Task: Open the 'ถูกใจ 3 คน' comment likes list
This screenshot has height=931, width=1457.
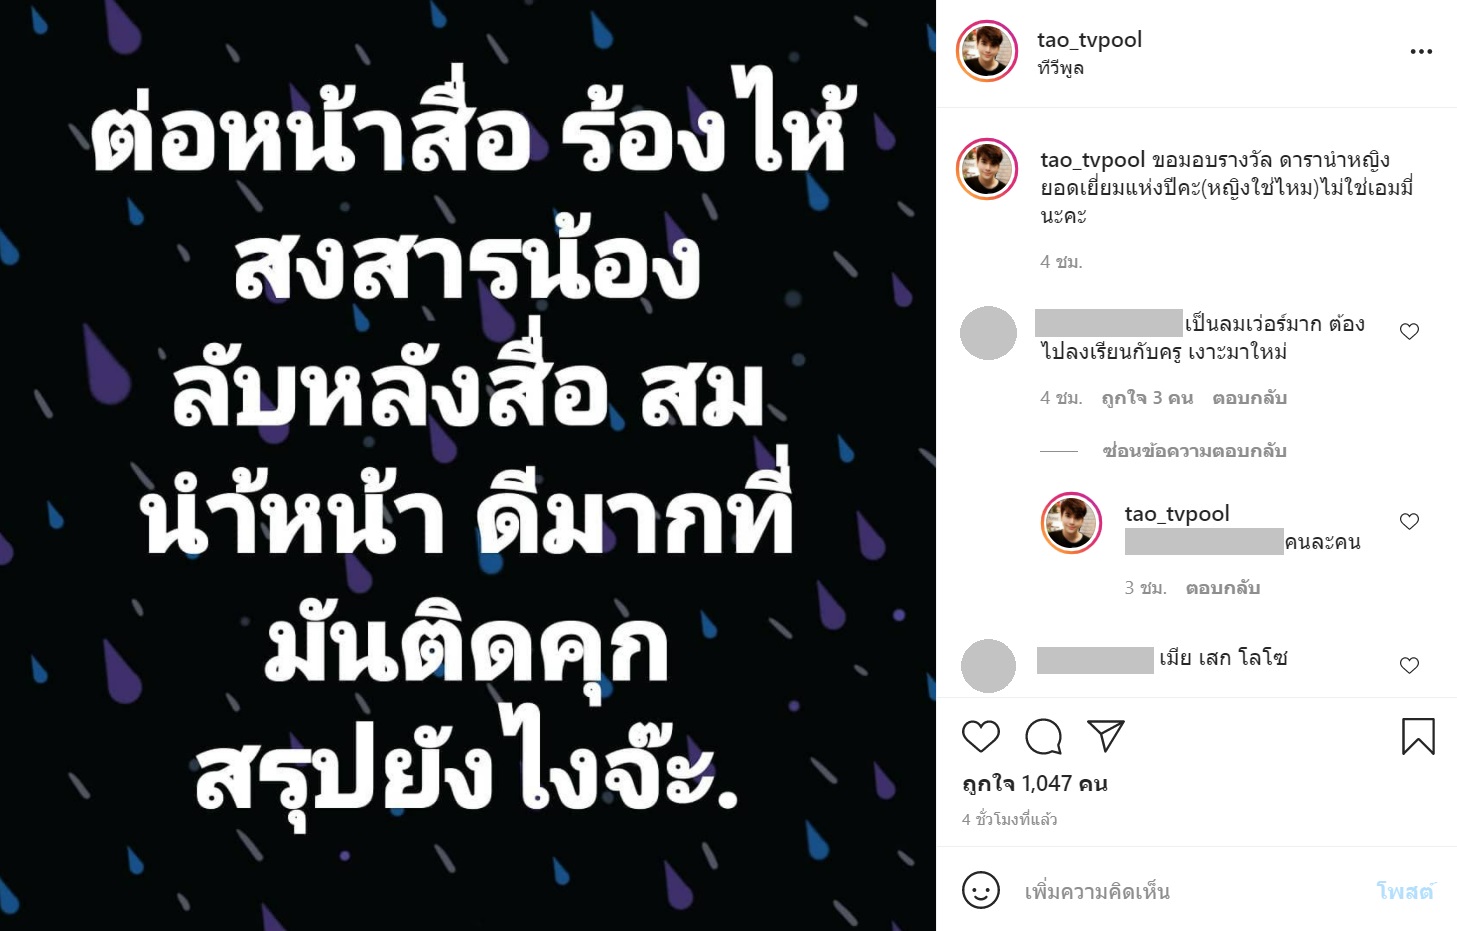Action: pyautogui.click(x=1147, y=398)
